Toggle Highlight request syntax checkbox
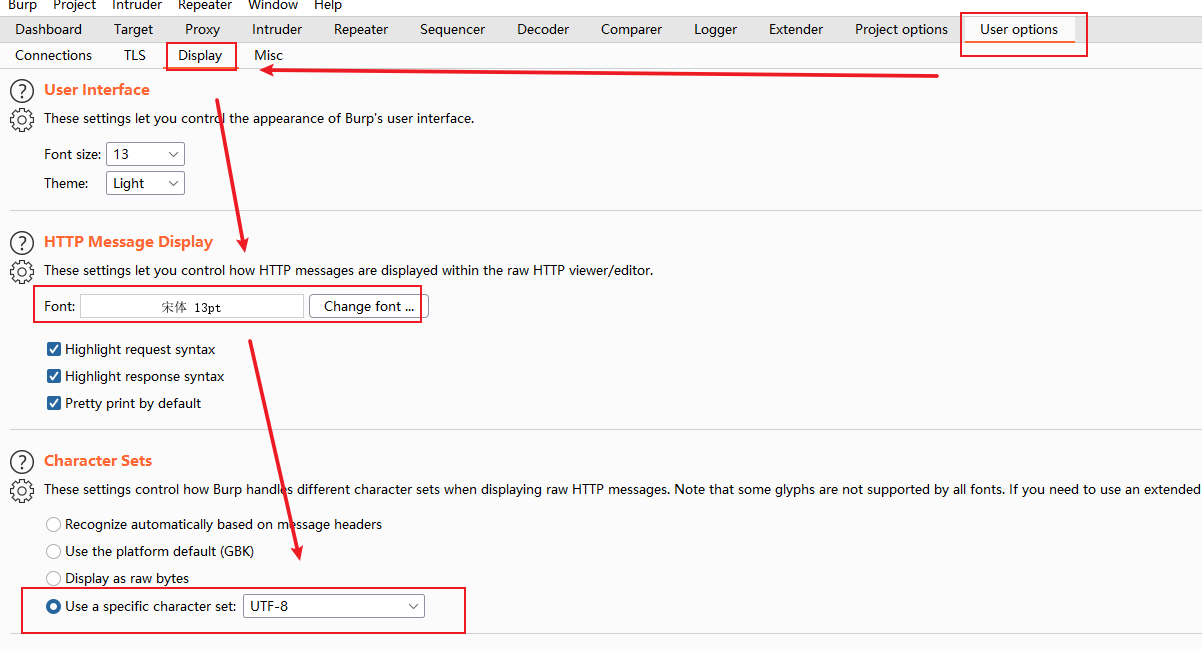The width and height of the screenshot is (1202, 649). (x=54, y=349)
